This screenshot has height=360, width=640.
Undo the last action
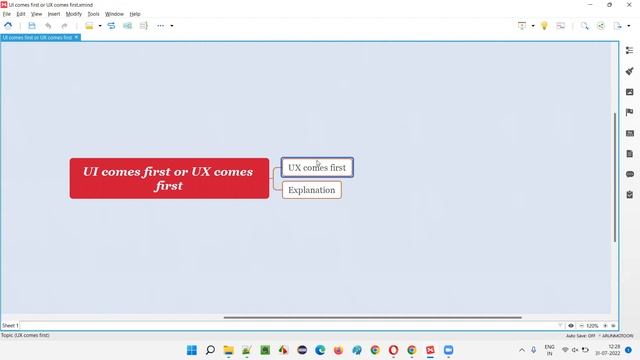pos(48,26)
